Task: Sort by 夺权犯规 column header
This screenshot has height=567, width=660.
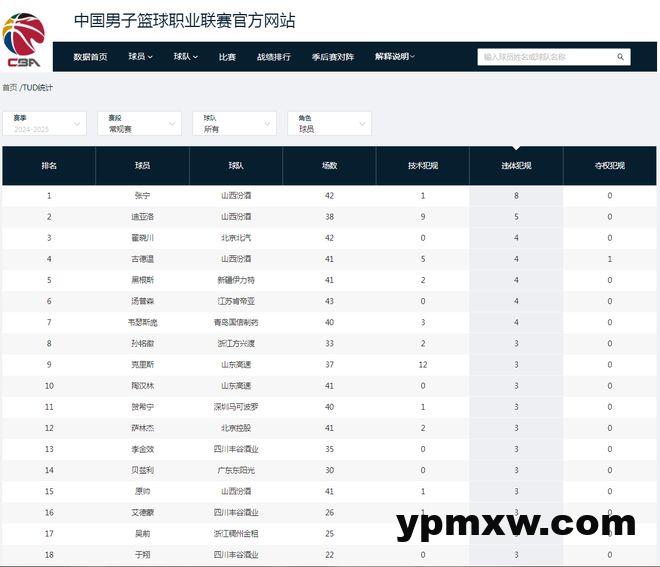Action: pos(609,166)
